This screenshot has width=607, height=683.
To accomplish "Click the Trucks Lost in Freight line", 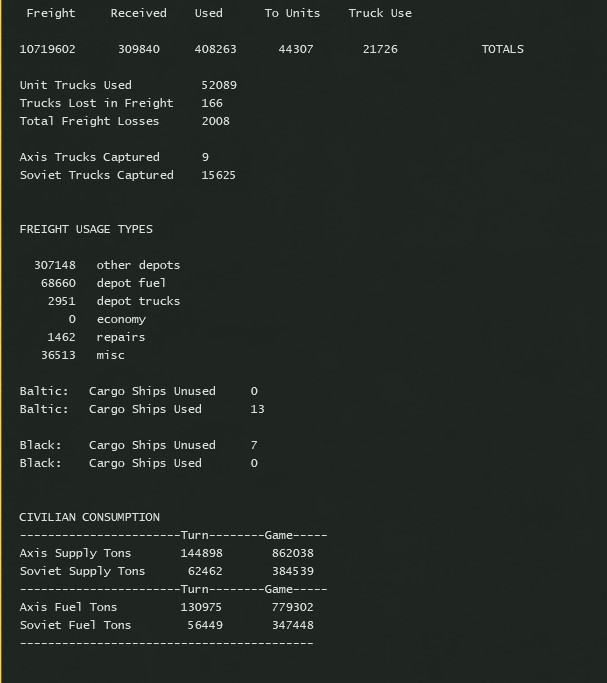I will 121,103.
